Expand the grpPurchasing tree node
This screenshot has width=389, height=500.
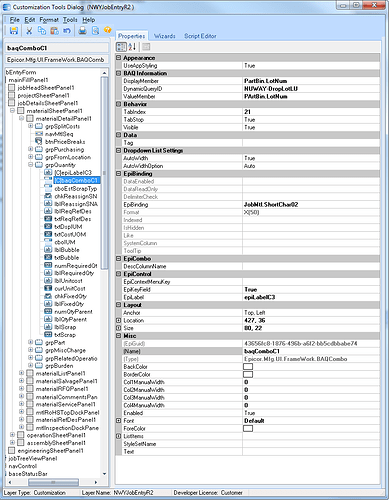pyautogui.click(x=30, y=149)
